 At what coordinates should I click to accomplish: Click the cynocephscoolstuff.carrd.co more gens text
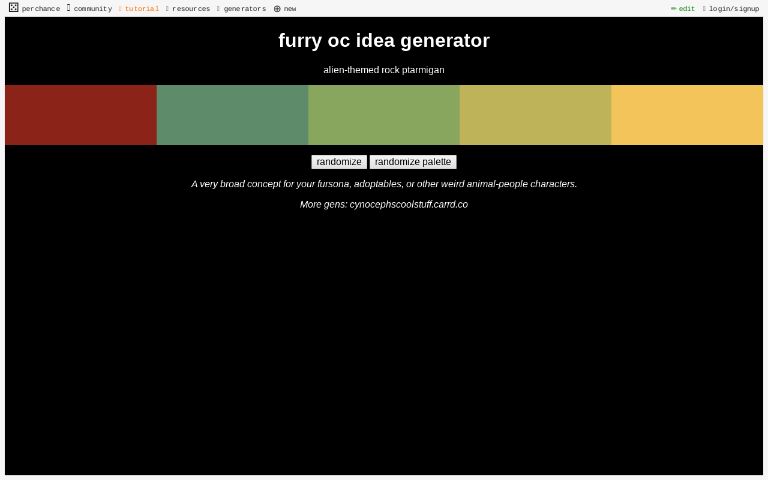point(408,204)
